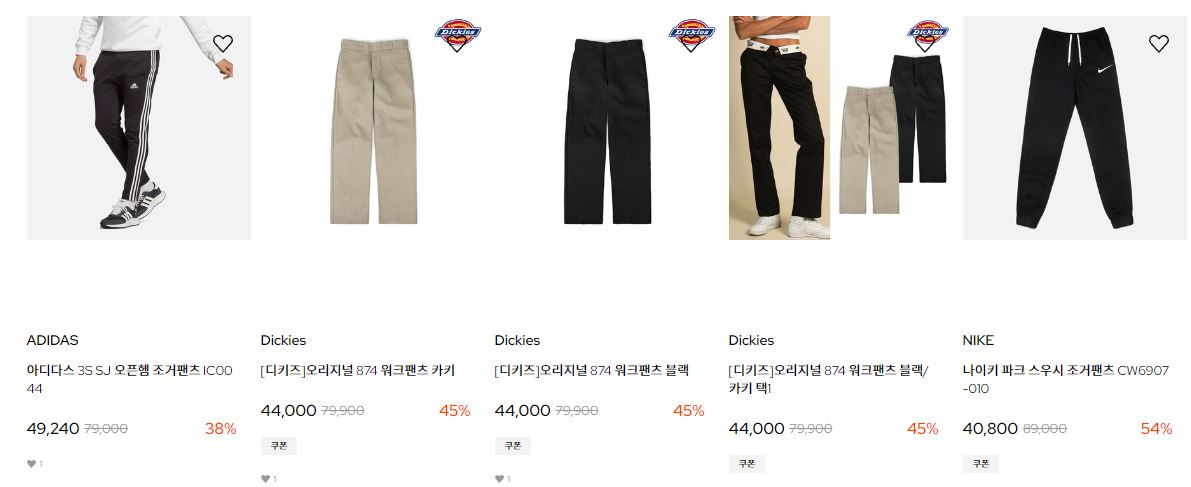Open the Nike black jogger product image
The image size is (1191, 487).
(x=1075, y=128)
